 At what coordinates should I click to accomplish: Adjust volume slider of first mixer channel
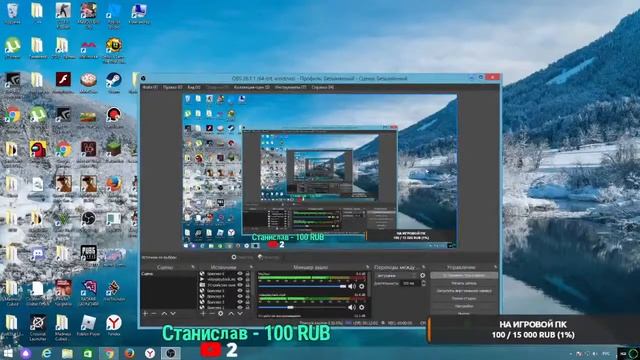(x=302, y=287)
